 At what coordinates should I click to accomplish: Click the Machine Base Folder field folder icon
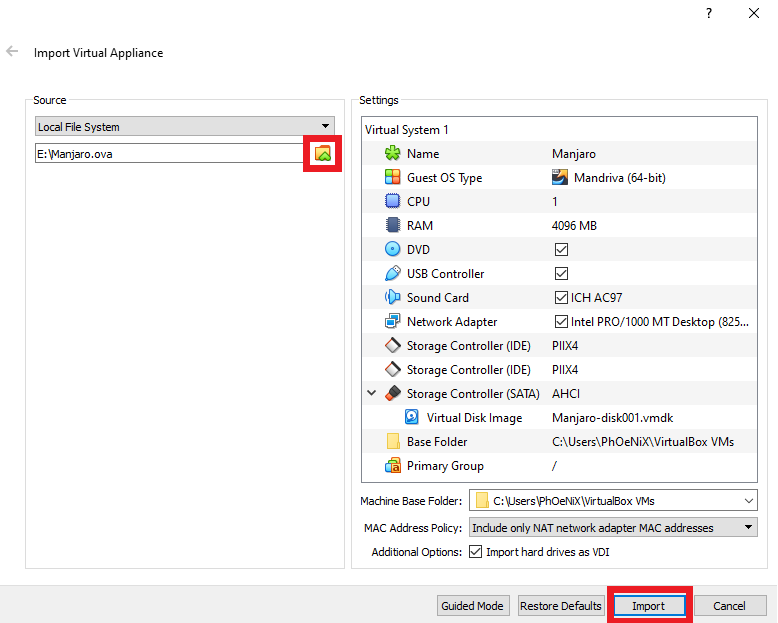(481, 500)
